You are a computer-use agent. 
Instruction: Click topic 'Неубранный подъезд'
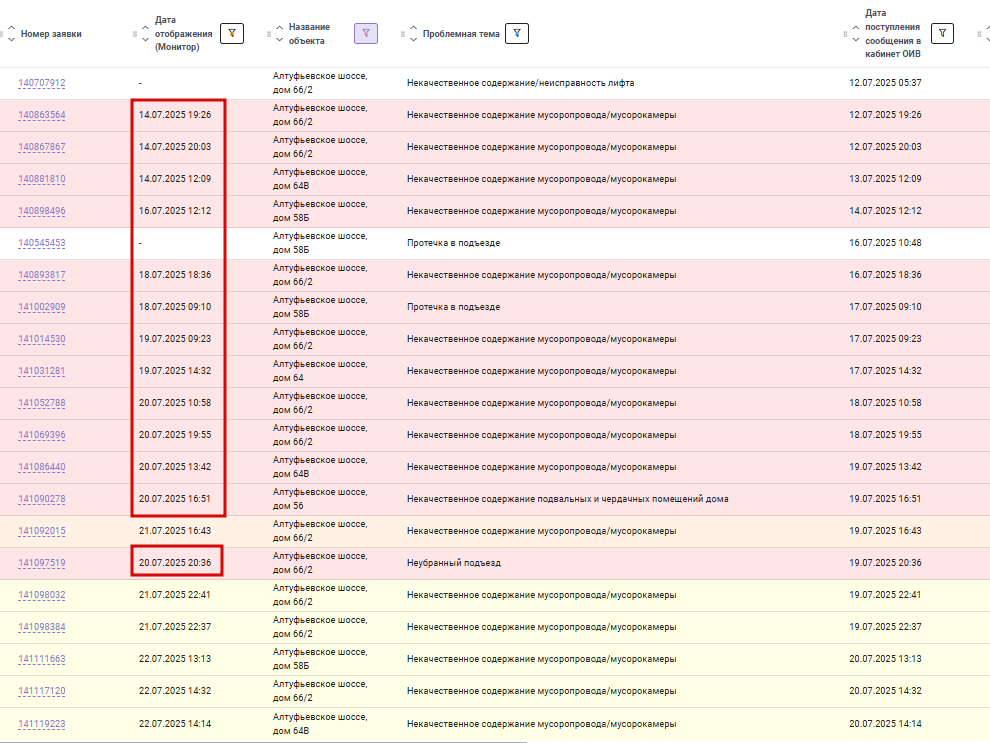click(x=453, y=562)
